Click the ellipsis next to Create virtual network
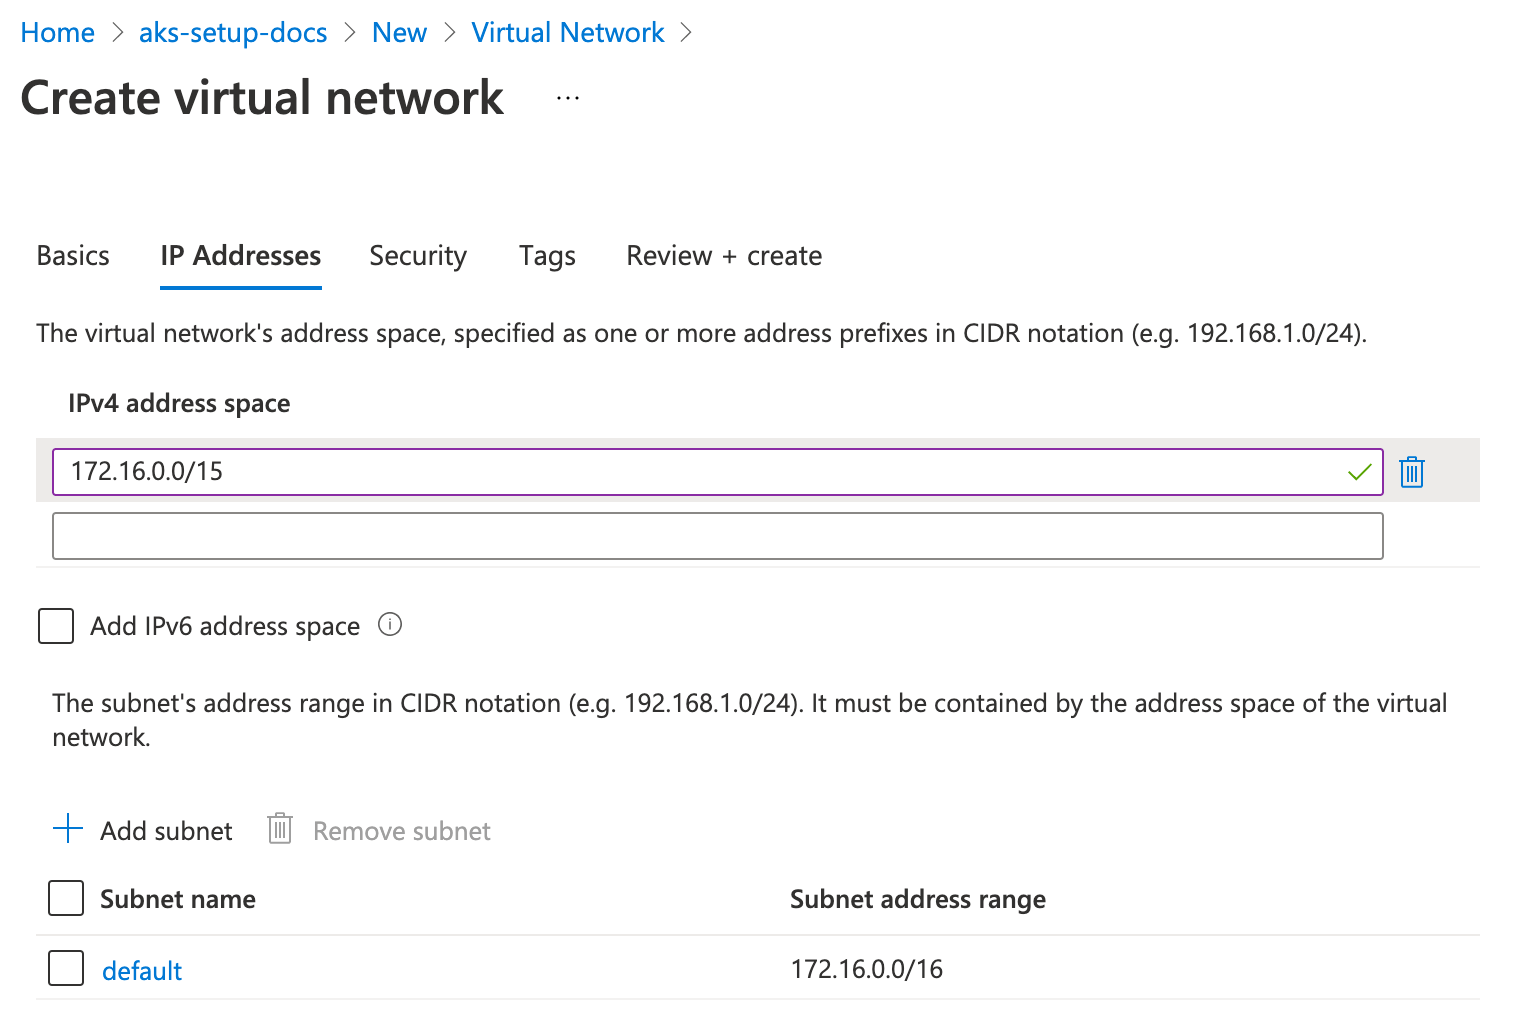1516x1028 pixels. (x=568, y=98)
